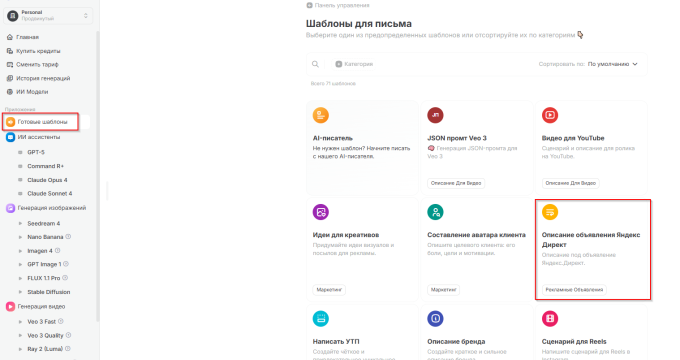Screen dimensions: 680x360
Task: Expand the Imagen 4 arrow
Action: click(20, 251)
